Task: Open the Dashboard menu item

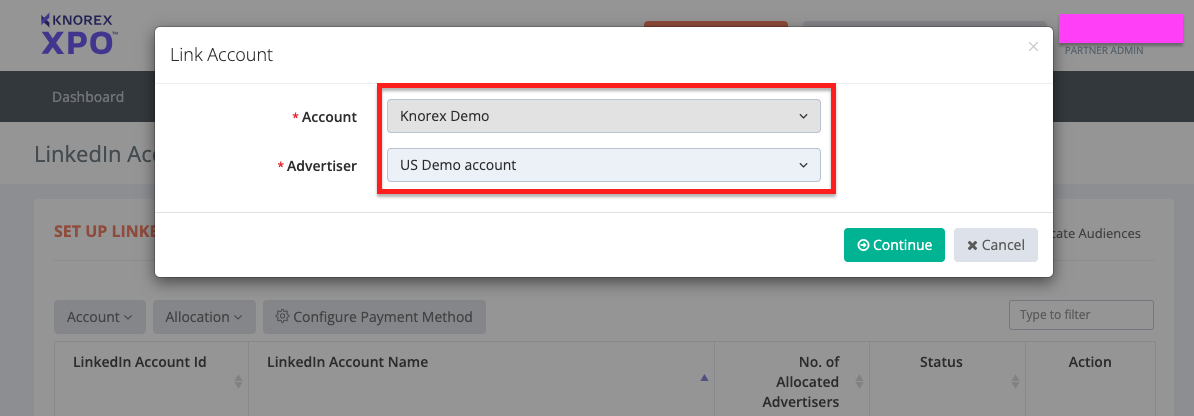Action: [x=88, y=97]
